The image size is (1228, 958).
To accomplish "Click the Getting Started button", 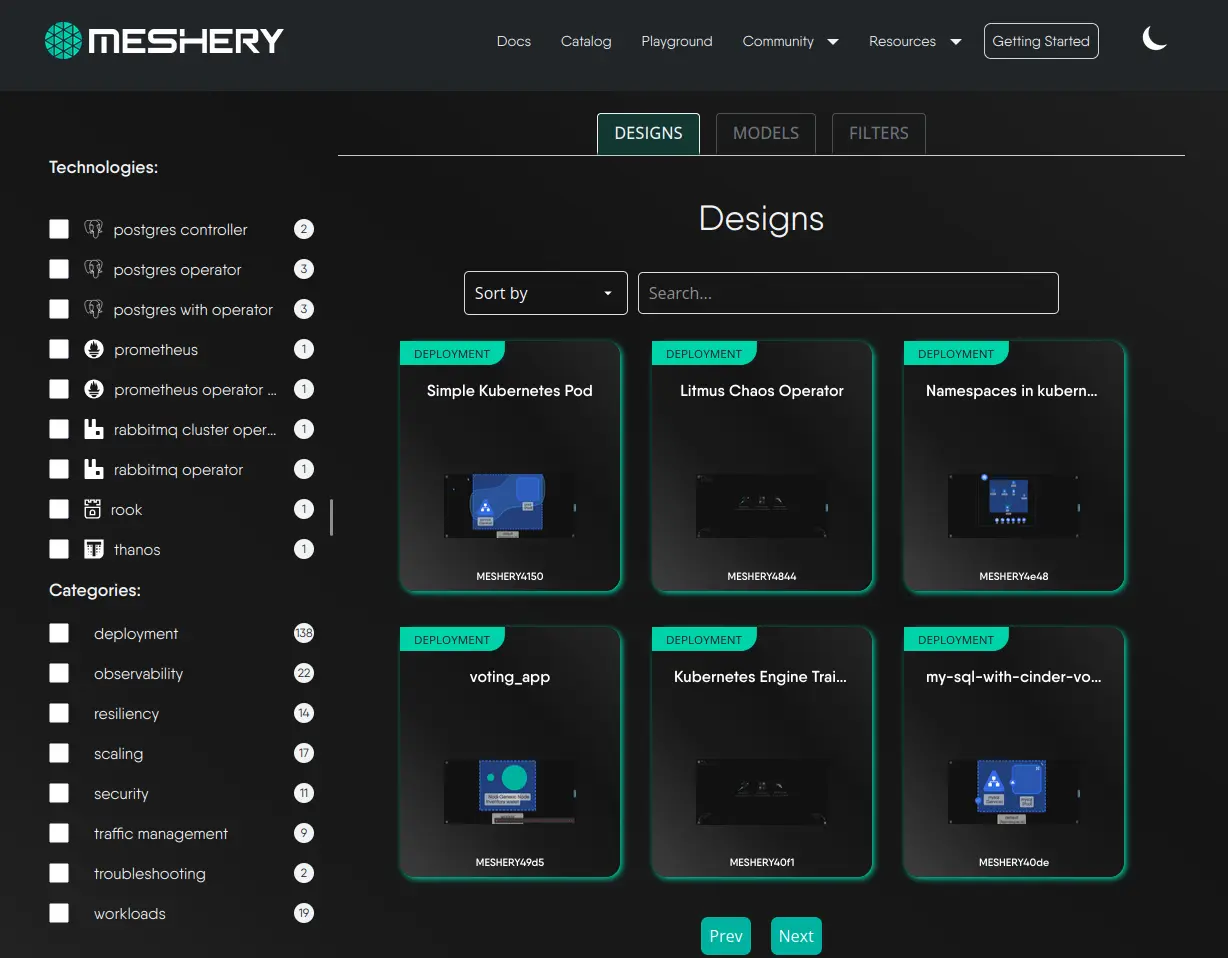I will pos(1040,41).
